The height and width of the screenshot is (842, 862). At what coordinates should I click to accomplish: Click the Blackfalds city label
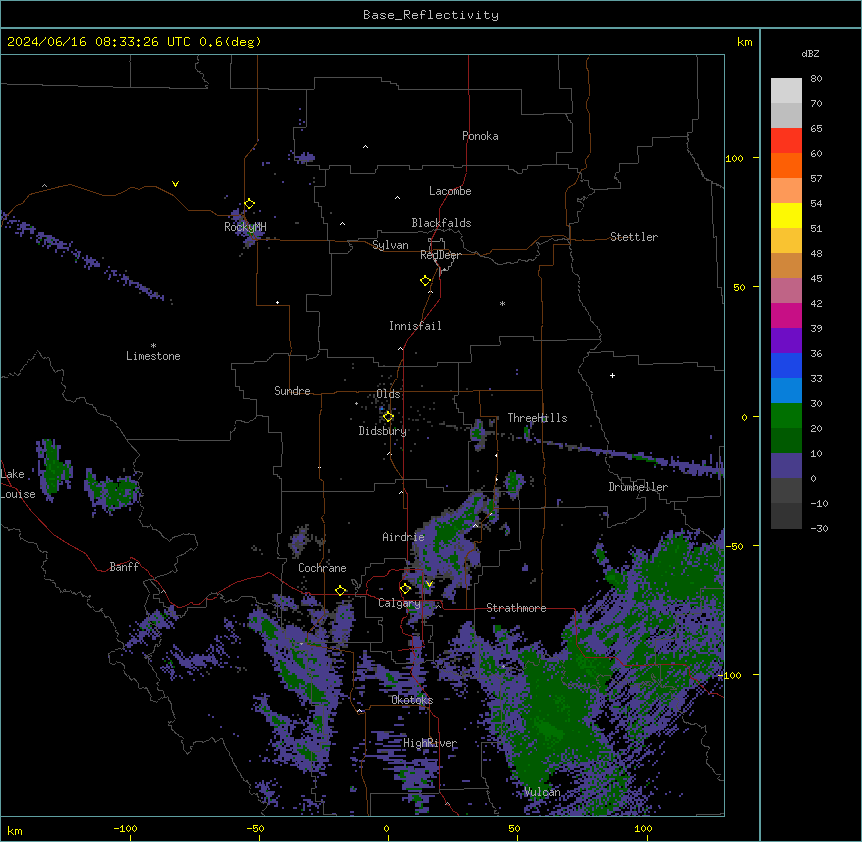tap(441, 223)
